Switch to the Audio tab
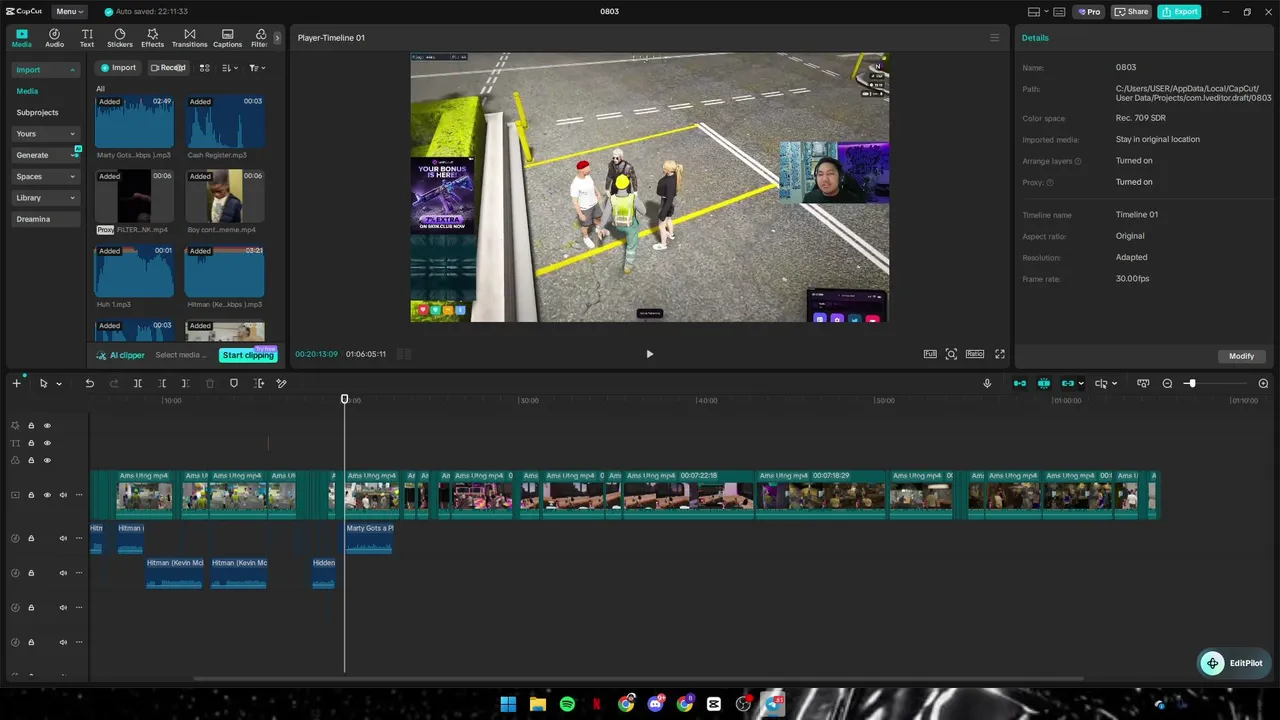Image resolution: width=1280 pixels, height=720 pixels. coord(54,38)
